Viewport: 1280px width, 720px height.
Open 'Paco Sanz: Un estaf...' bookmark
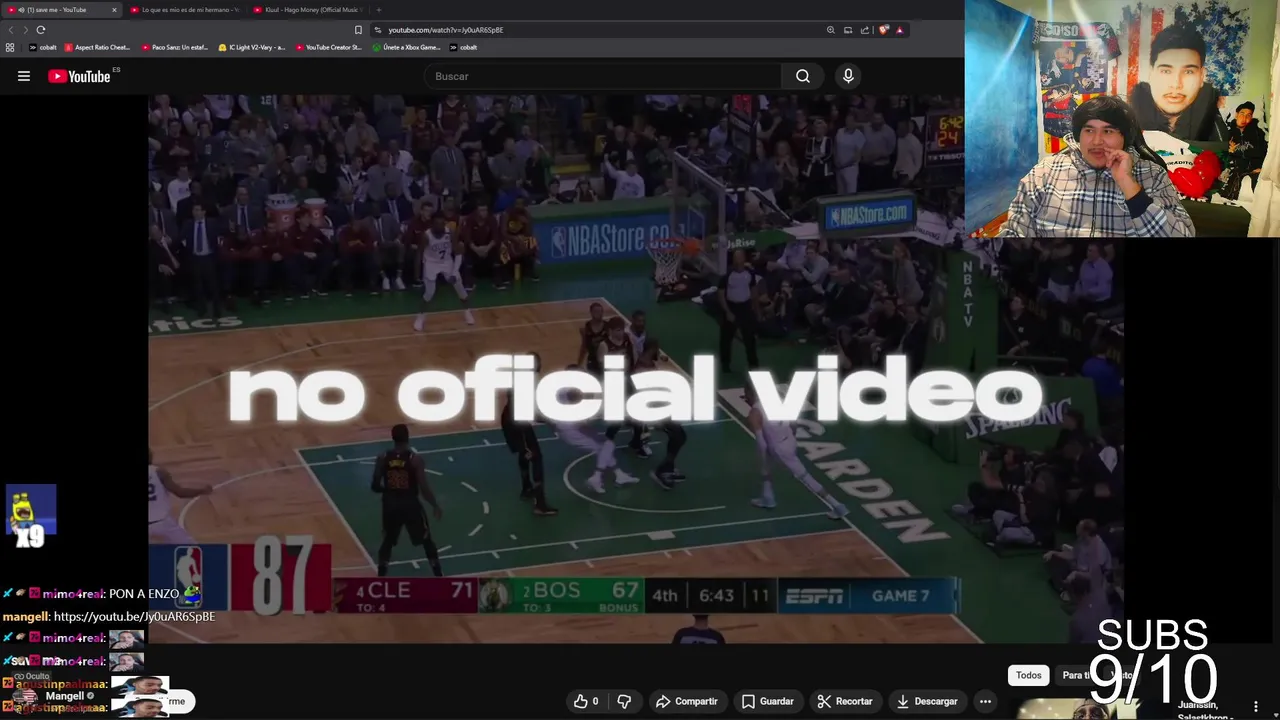point(173,47)
